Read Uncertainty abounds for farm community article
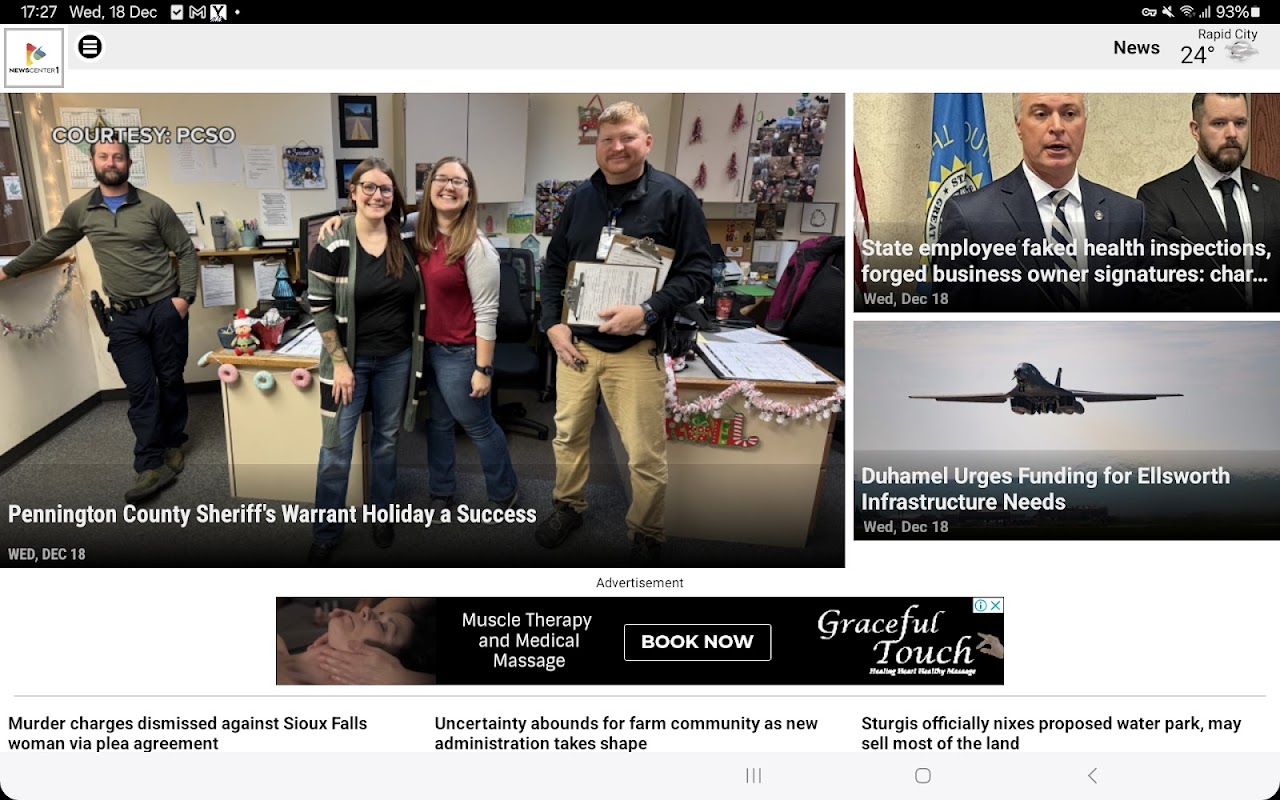Screen dimensions: 1280x800 (626, 733)
